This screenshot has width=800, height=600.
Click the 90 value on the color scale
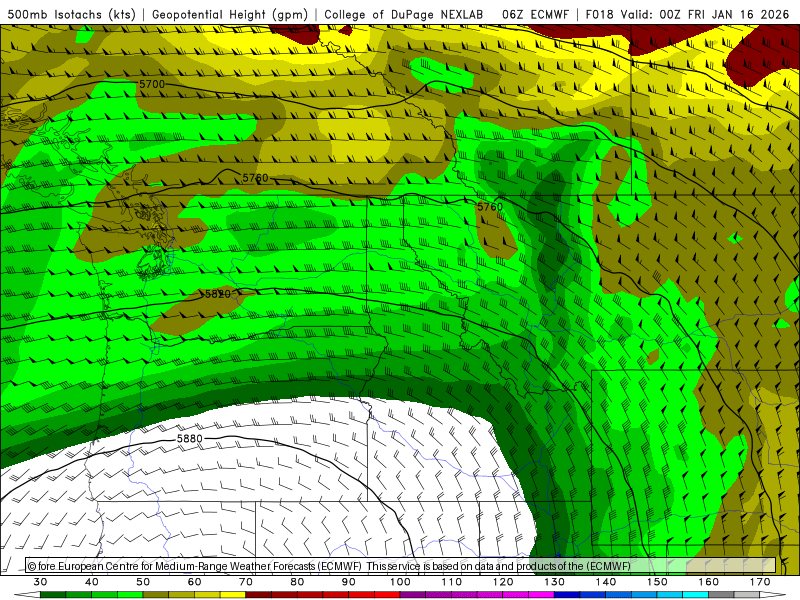[349, 582]
